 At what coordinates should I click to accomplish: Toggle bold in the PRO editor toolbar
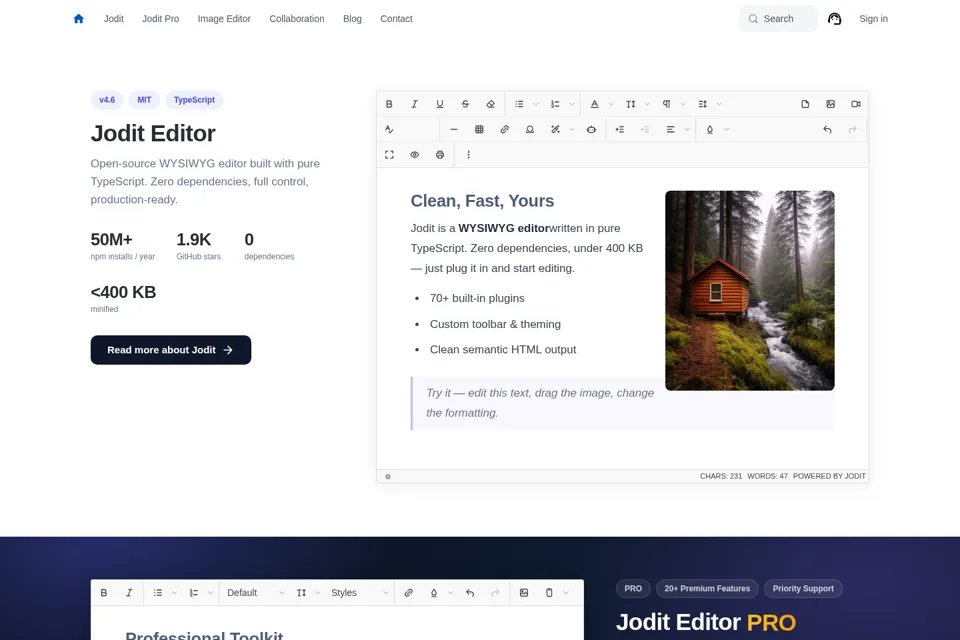tap(104, 593)
